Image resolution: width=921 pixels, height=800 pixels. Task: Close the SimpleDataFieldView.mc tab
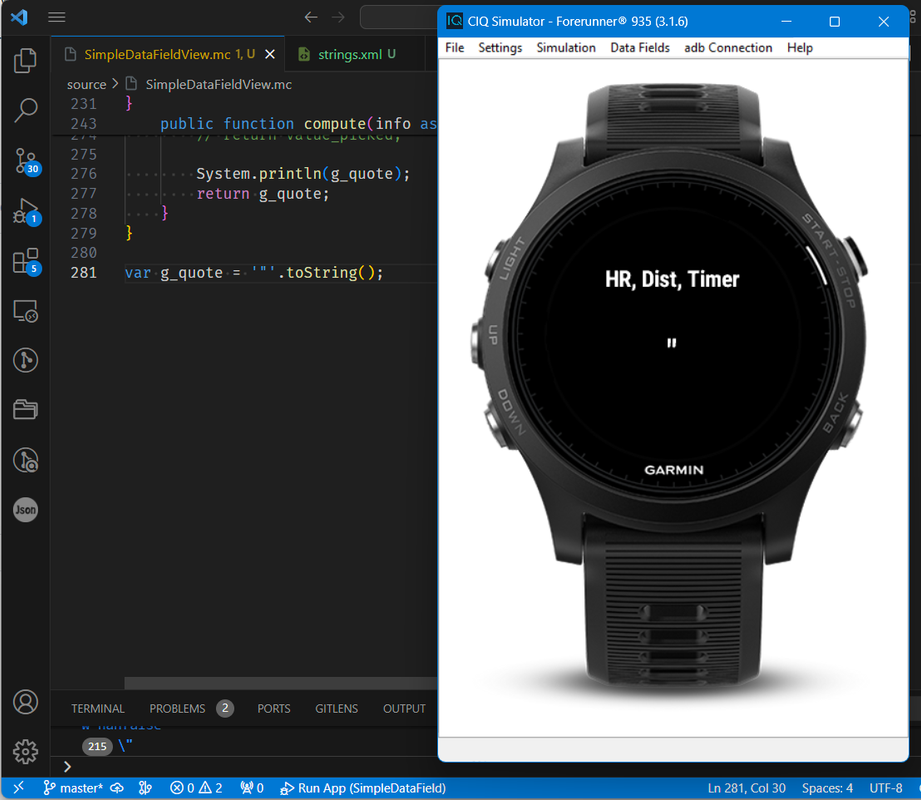(x=270, y=55)
